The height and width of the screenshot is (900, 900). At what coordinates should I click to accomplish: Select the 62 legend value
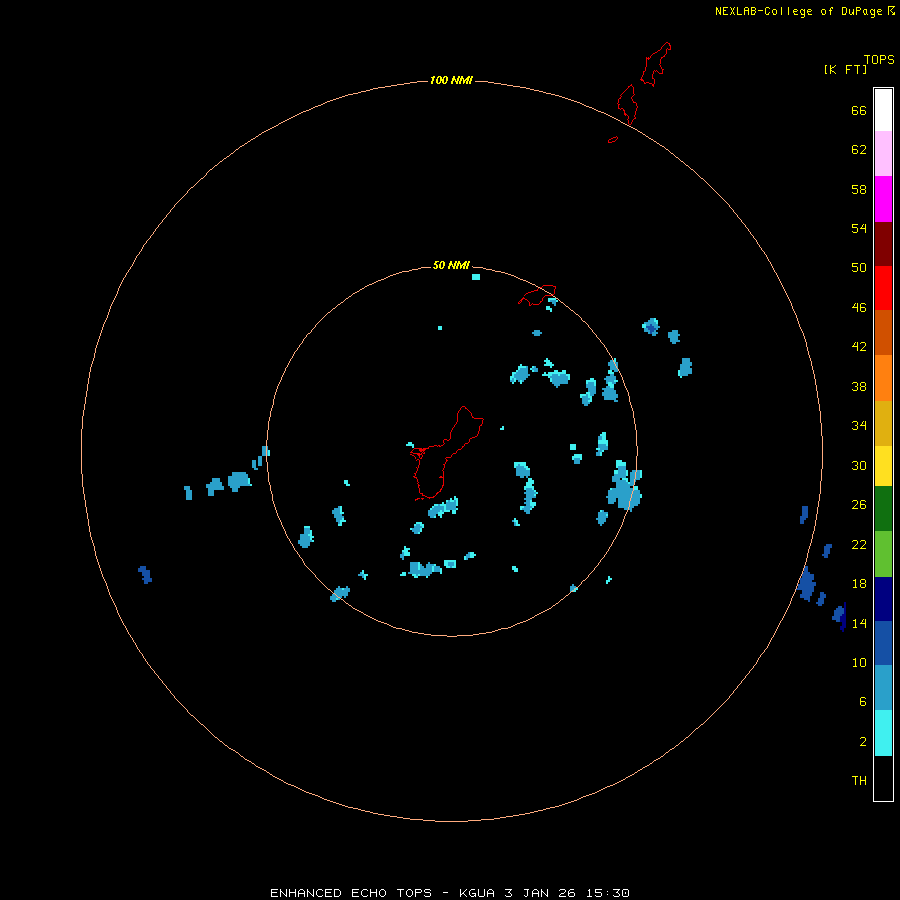859,150
